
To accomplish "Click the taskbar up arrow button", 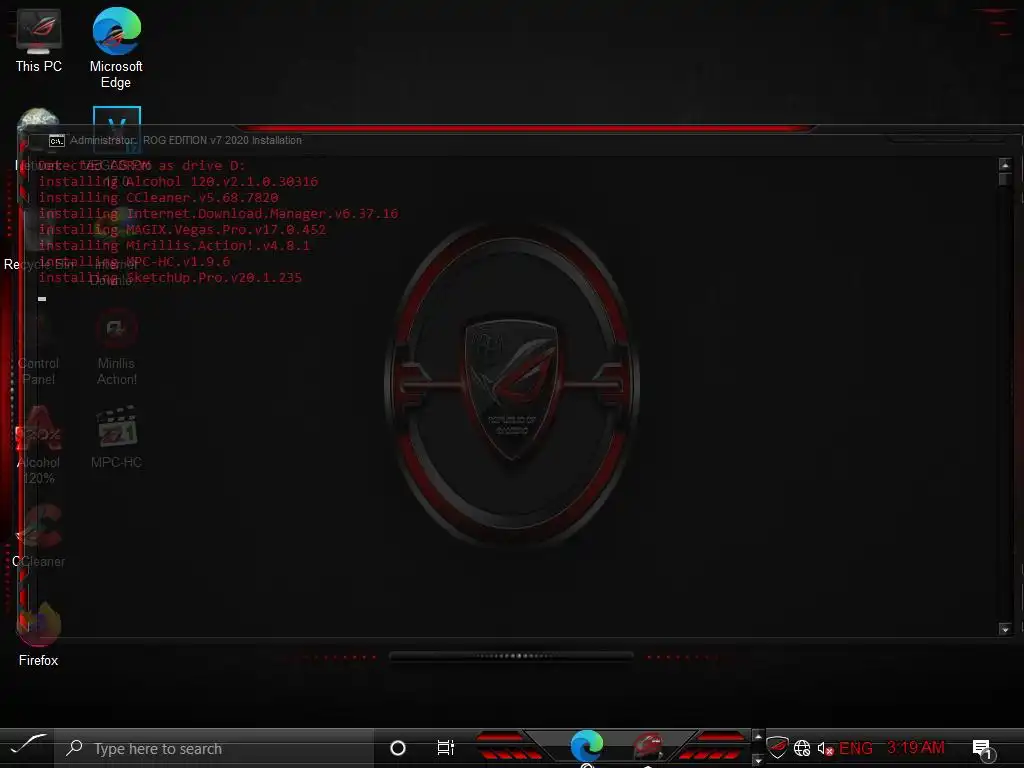I will 758,737.
